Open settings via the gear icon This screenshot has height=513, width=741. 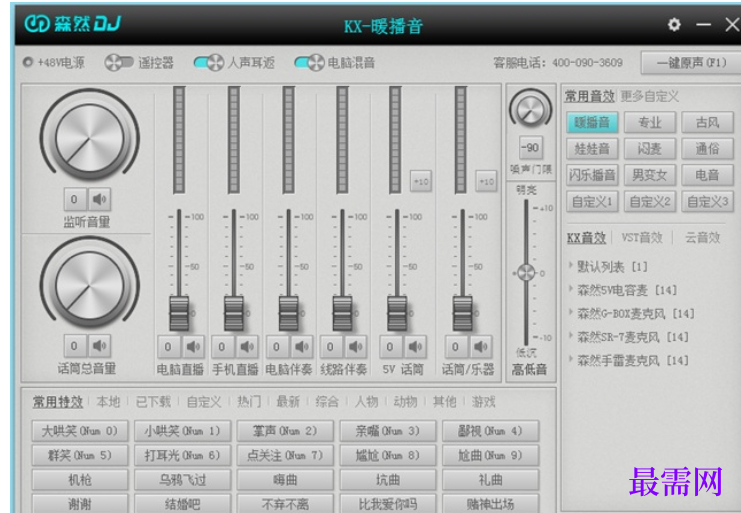[x=674, y=24]
